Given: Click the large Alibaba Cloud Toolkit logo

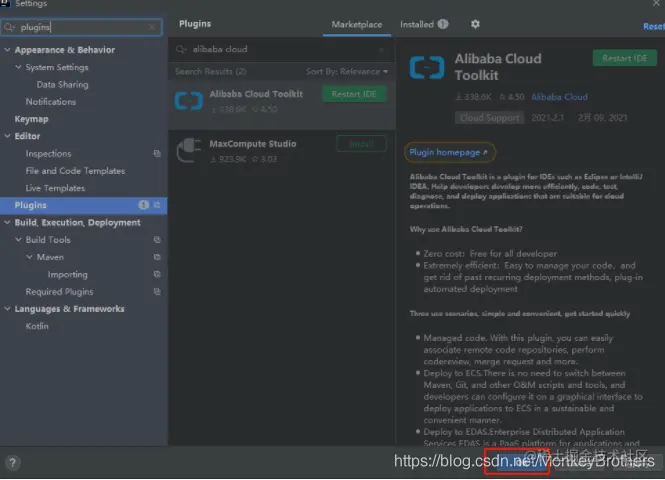Looking at the screenshot, I should pos(427,67).
